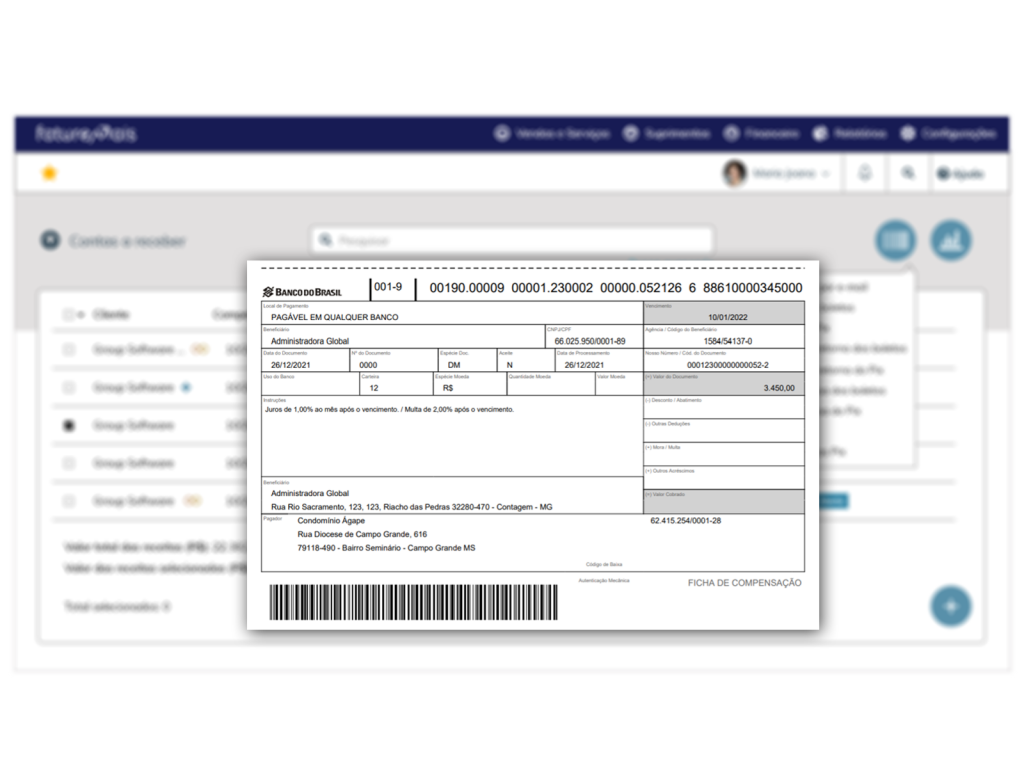1024x768 pixels.
Task: Open the Suprimentos menu
Action: (x=666, y=134)
